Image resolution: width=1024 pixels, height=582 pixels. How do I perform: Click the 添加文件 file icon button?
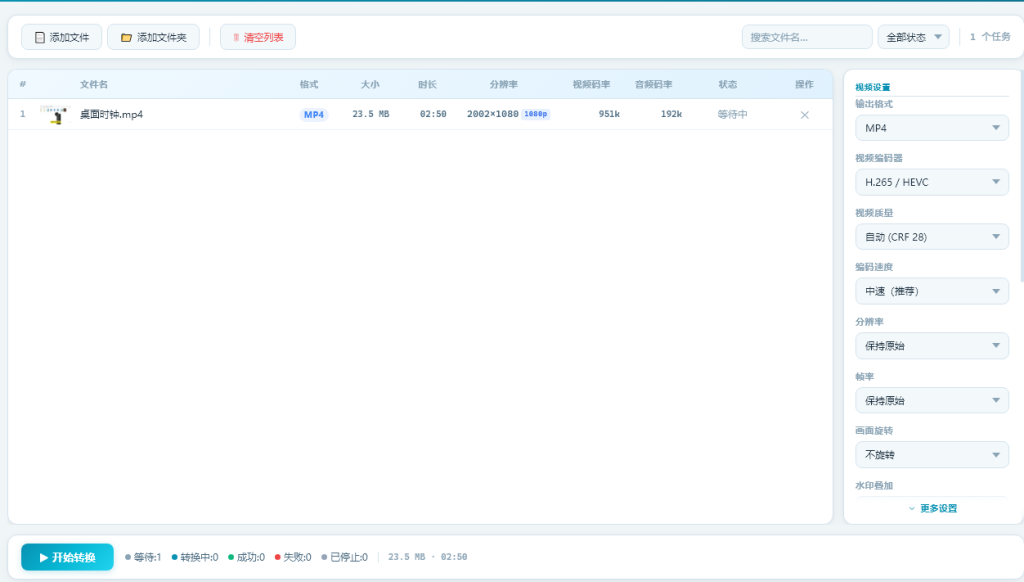click(x=61, y=37)
